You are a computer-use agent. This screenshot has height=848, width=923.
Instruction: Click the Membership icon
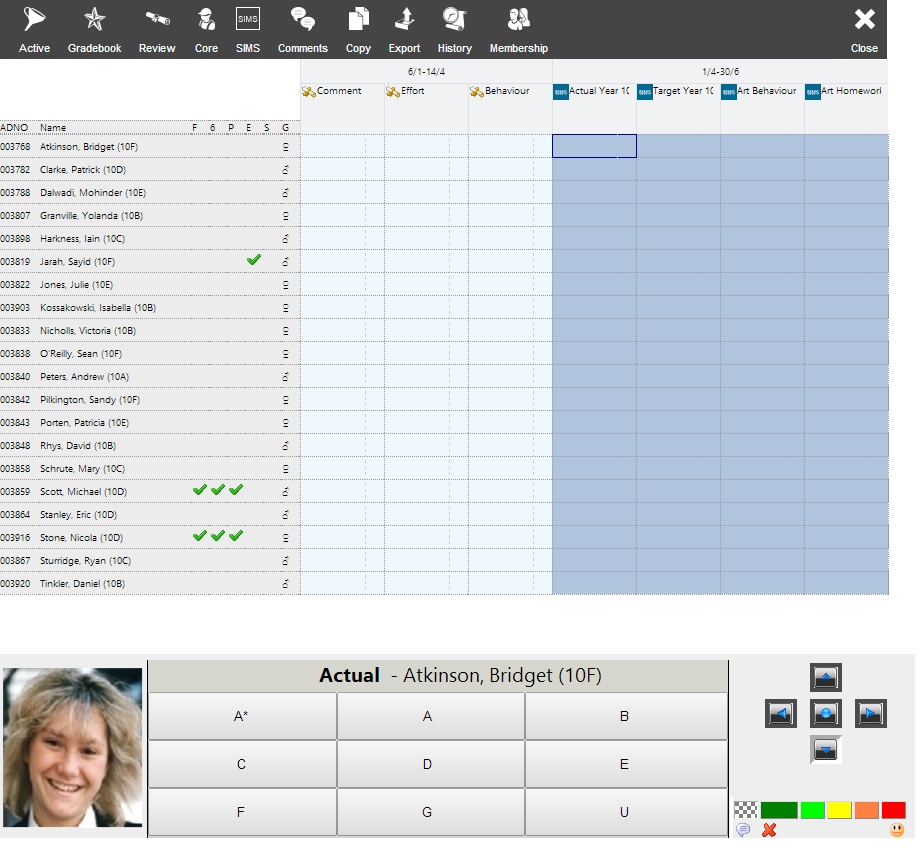pos(519,31)
